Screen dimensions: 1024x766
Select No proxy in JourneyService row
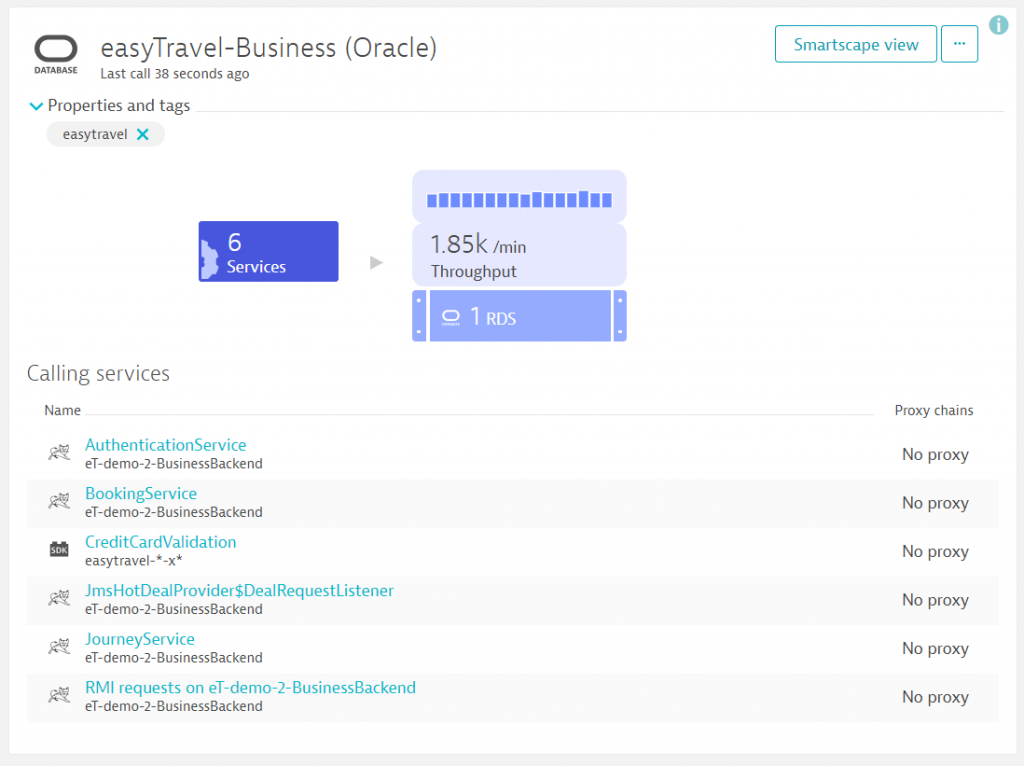935,649
